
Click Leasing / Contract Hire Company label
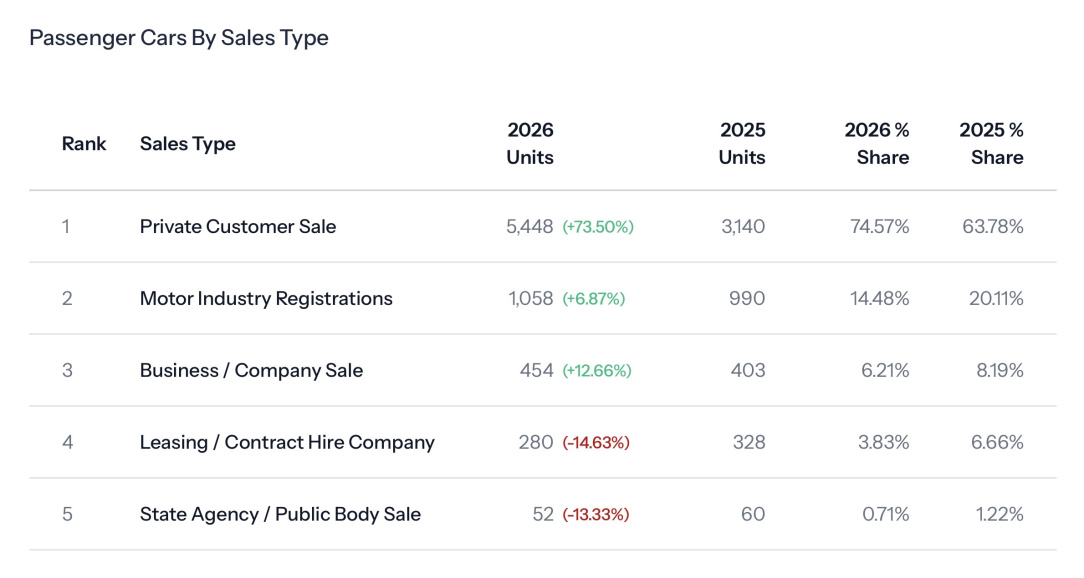coord(287,443)
